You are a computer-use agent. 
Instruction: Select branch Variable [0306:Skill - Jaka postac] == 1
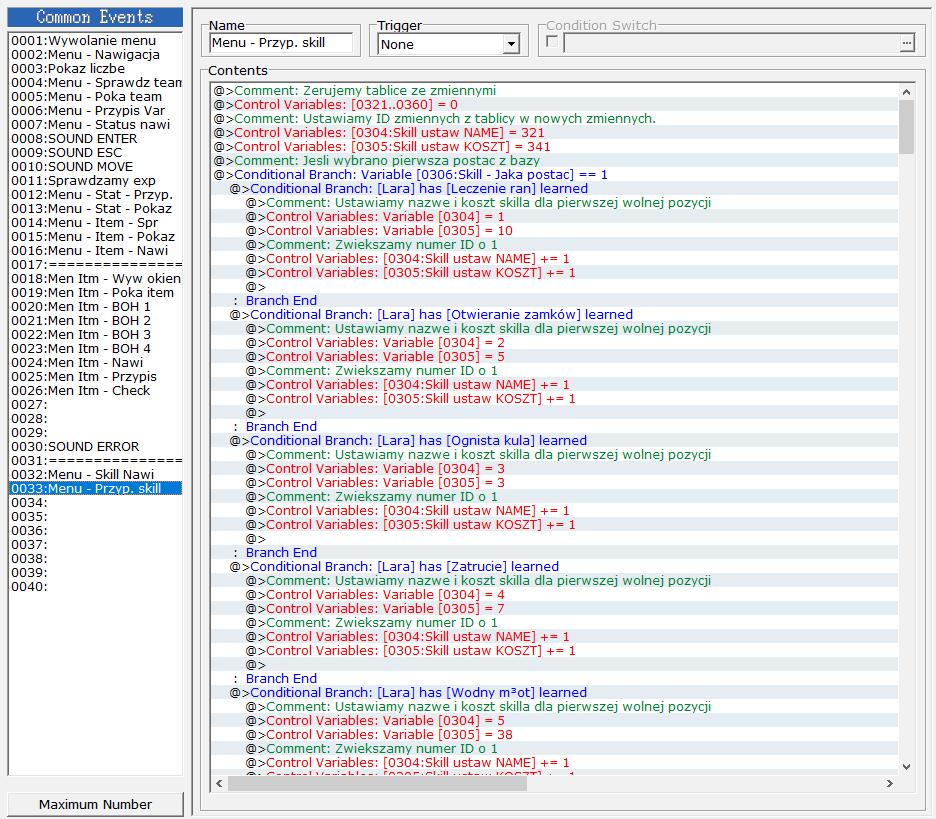(x=555, y=175)
